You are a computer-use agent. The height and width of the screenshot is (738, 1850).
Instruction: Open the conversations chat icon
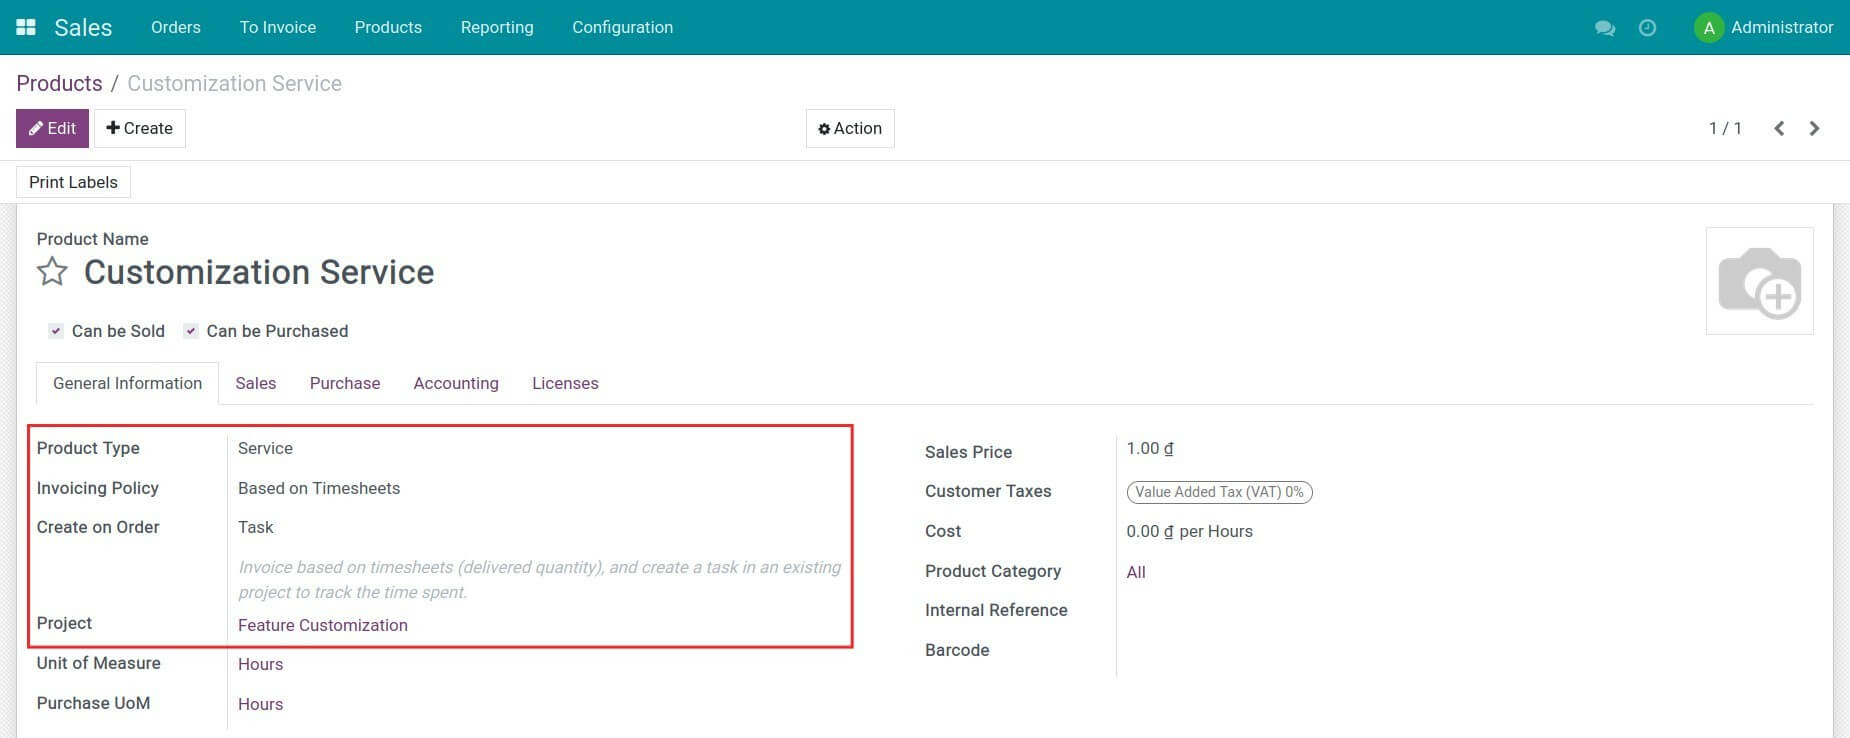[1605, 28]
